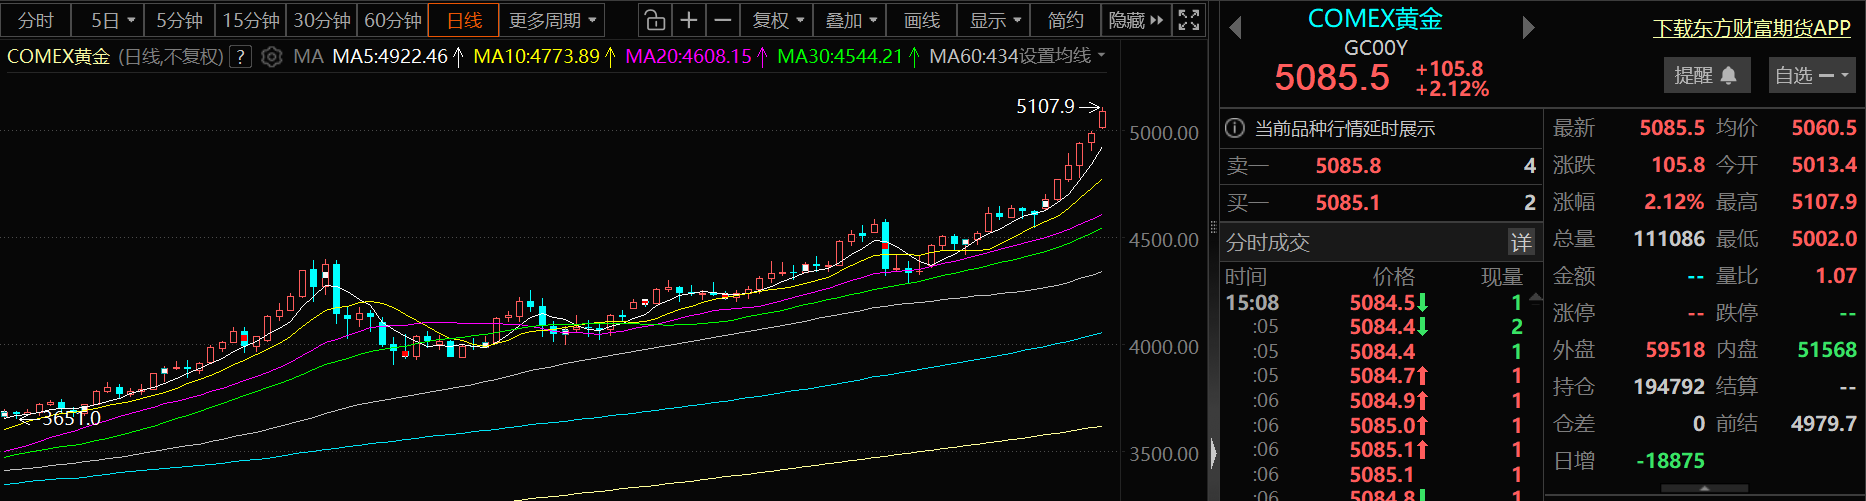The image size is (1866, 501).
Task: Collapse side panel via splitter arrow
Action: 1213,453
